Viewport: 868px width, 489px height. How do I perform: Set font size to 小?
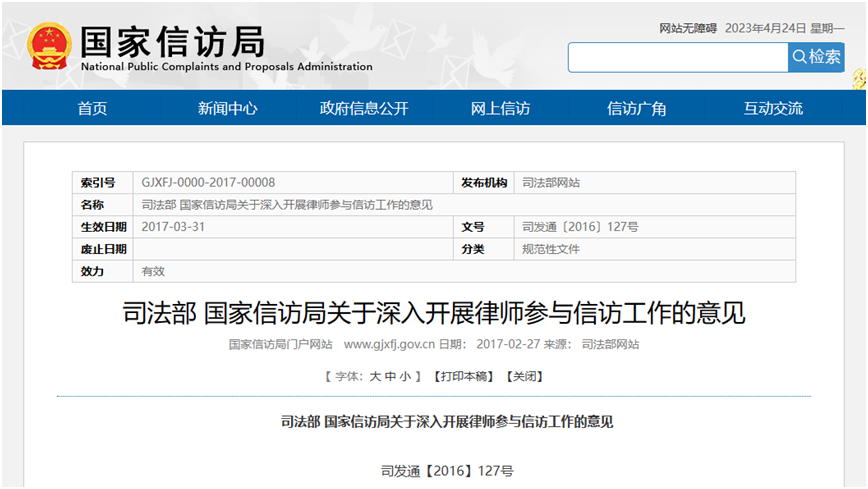coord(405,377)
